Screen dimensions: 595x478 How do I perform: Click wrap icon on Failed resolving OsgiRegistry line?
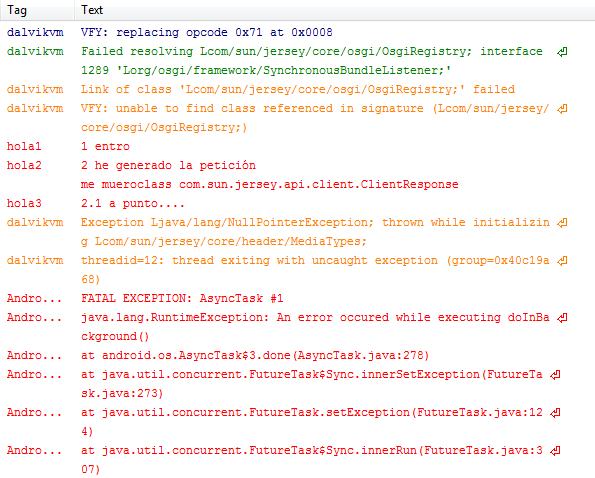click(562, 52)
